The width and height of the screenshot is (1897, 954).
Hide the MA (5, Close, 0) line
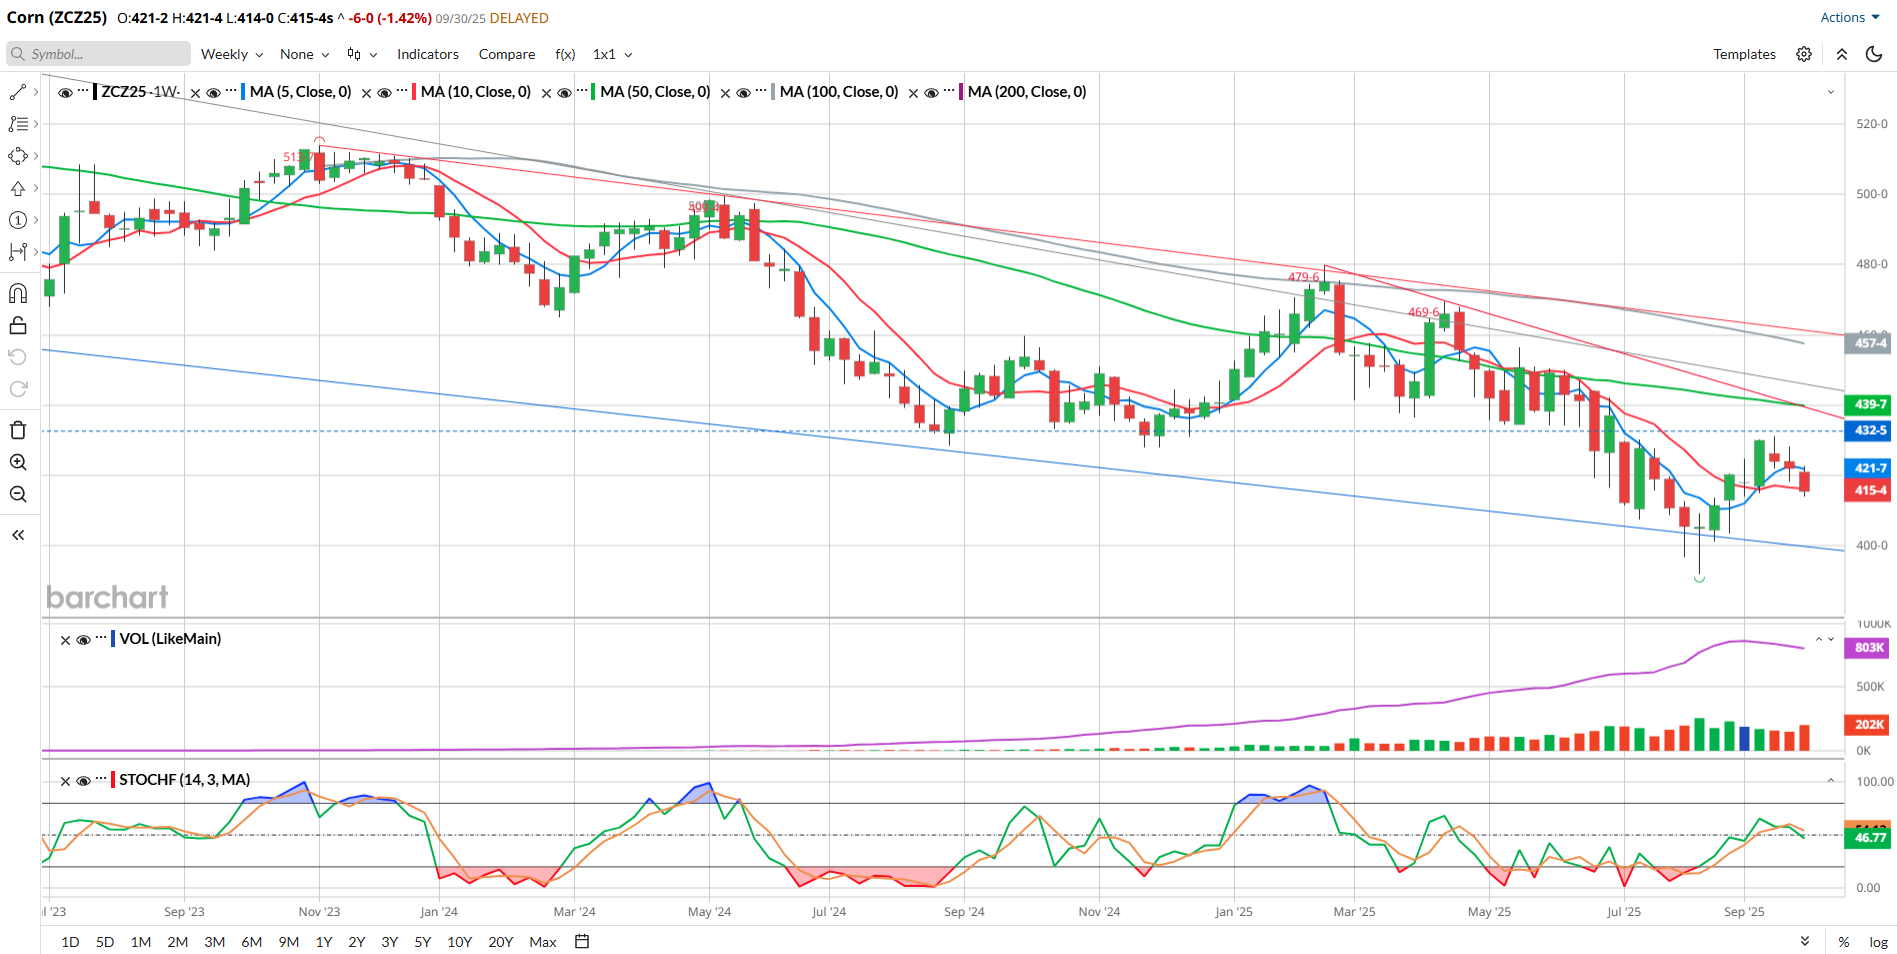[213, 93]
